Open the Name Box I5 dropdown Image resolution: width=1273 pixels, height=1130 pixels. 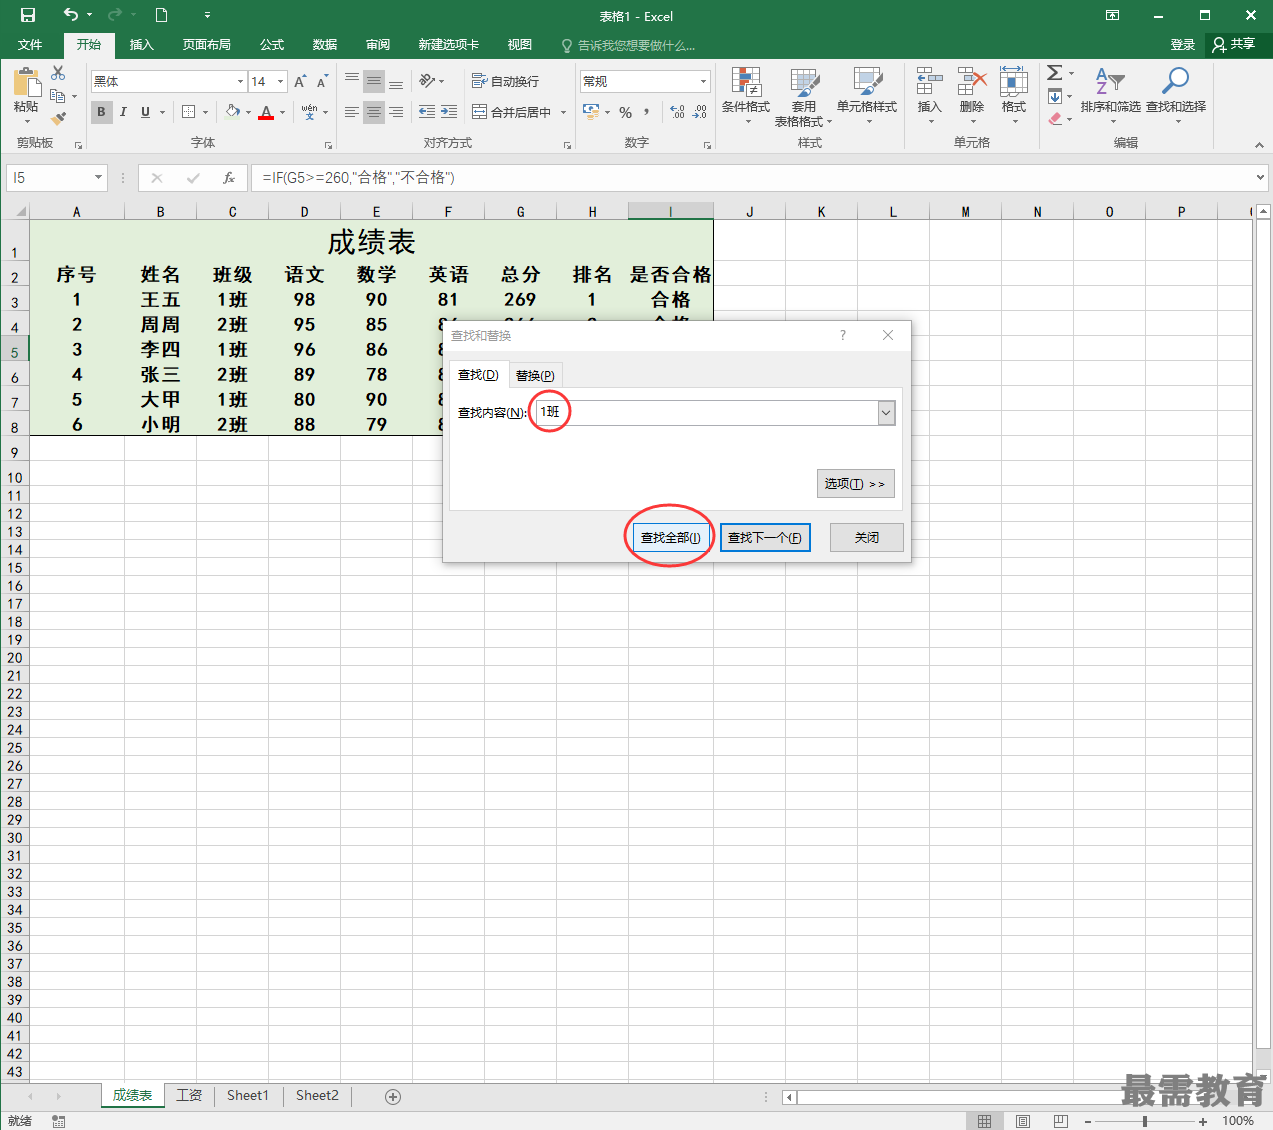click(x=98, y=178)
